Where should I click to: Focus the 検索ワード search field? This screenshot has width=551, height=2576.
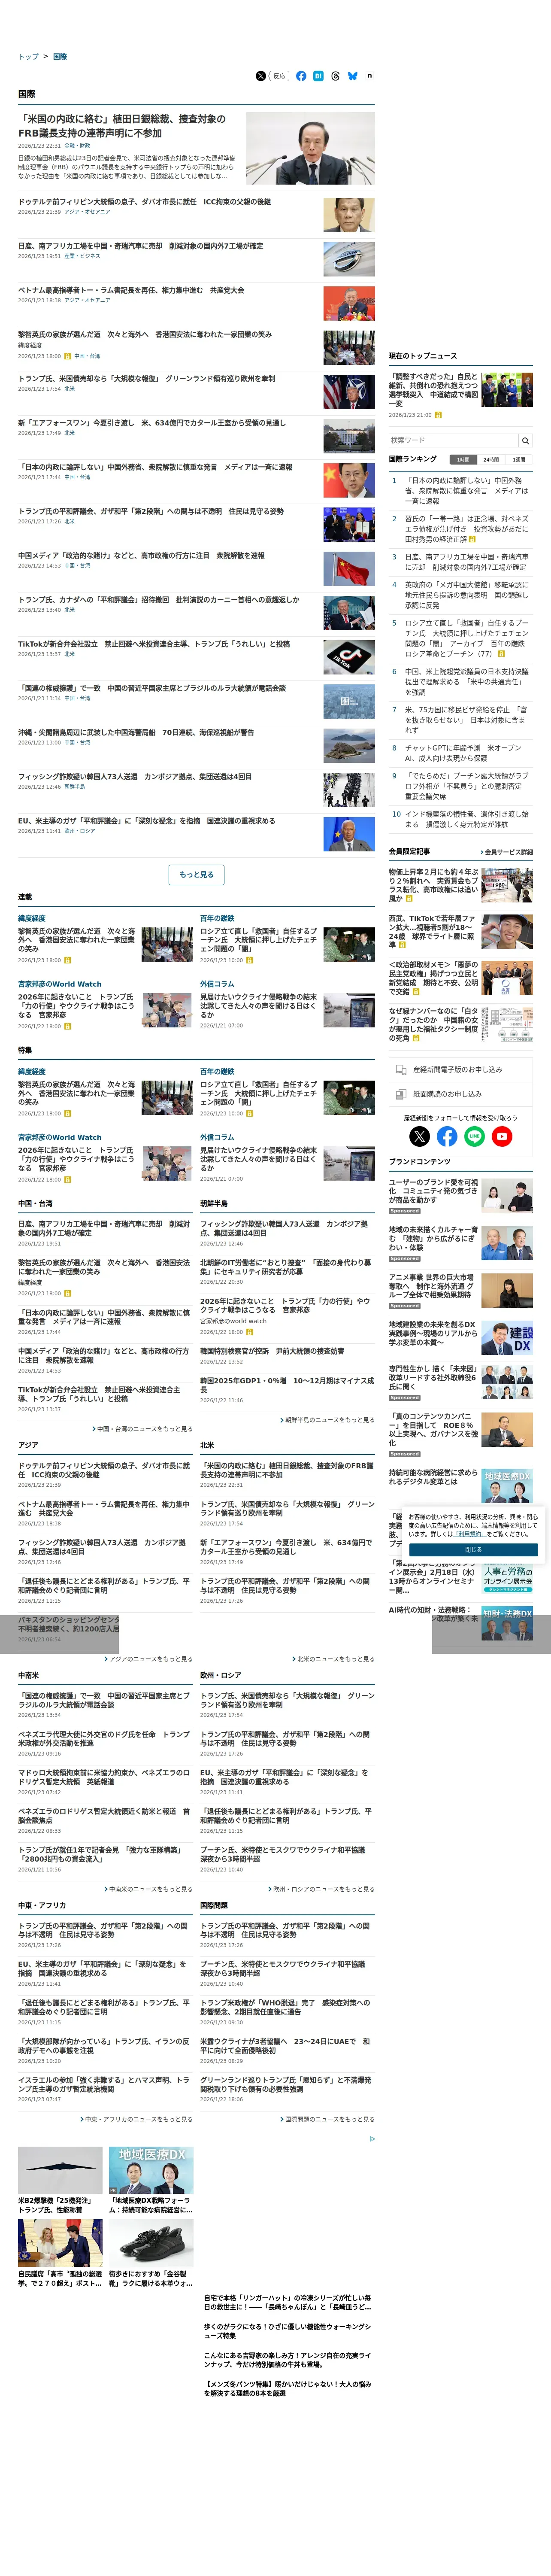(453, 440)
